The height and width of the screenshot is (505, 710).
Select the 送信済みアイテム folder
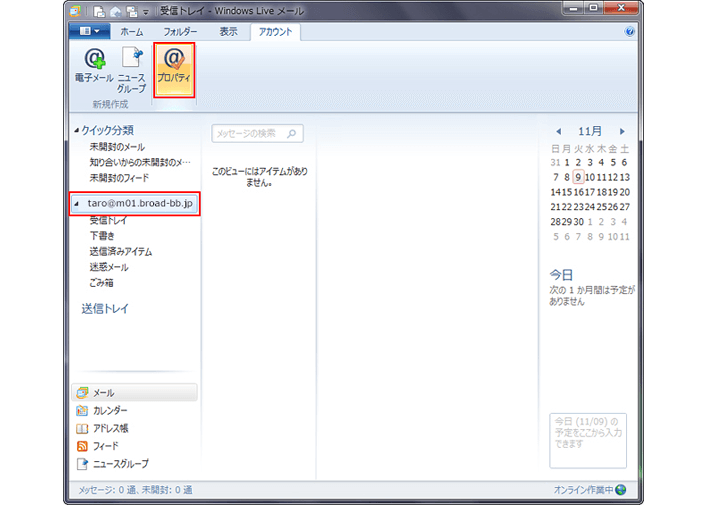click(120, 251)
